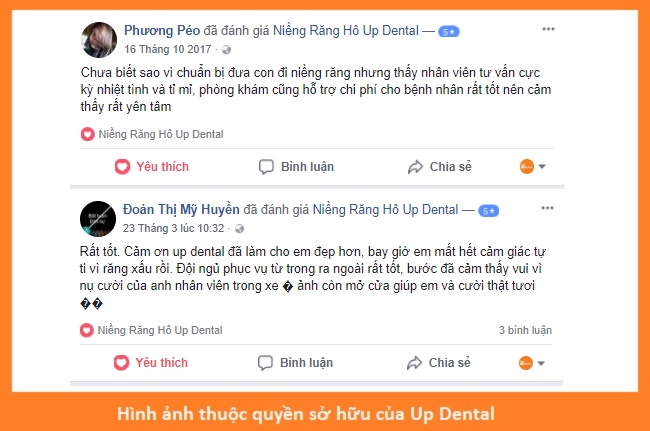Image resolution: width=650 pixels, height=431 pixels.
Task: Click the globe privacy icon beside 16 Tháng 10 2017
Action: 226,50
